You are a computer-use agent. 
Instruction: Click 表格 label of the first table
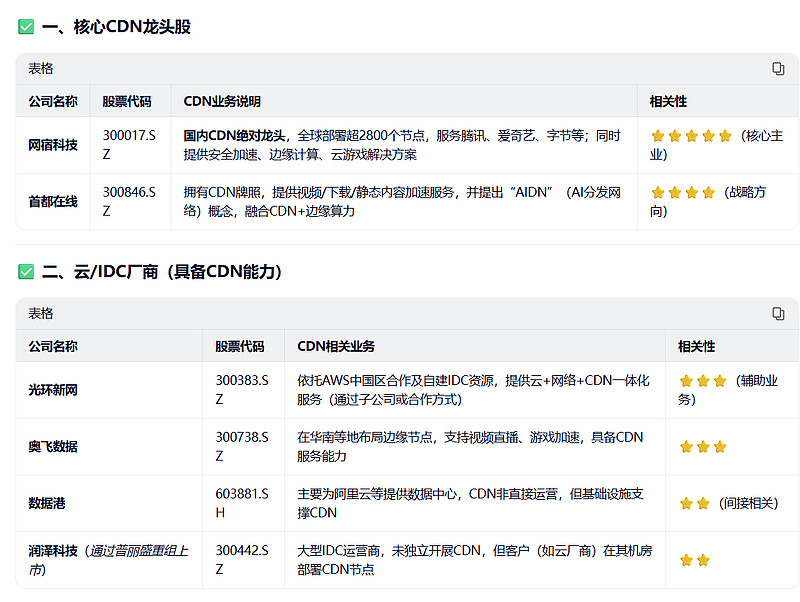tap(41, 68)
